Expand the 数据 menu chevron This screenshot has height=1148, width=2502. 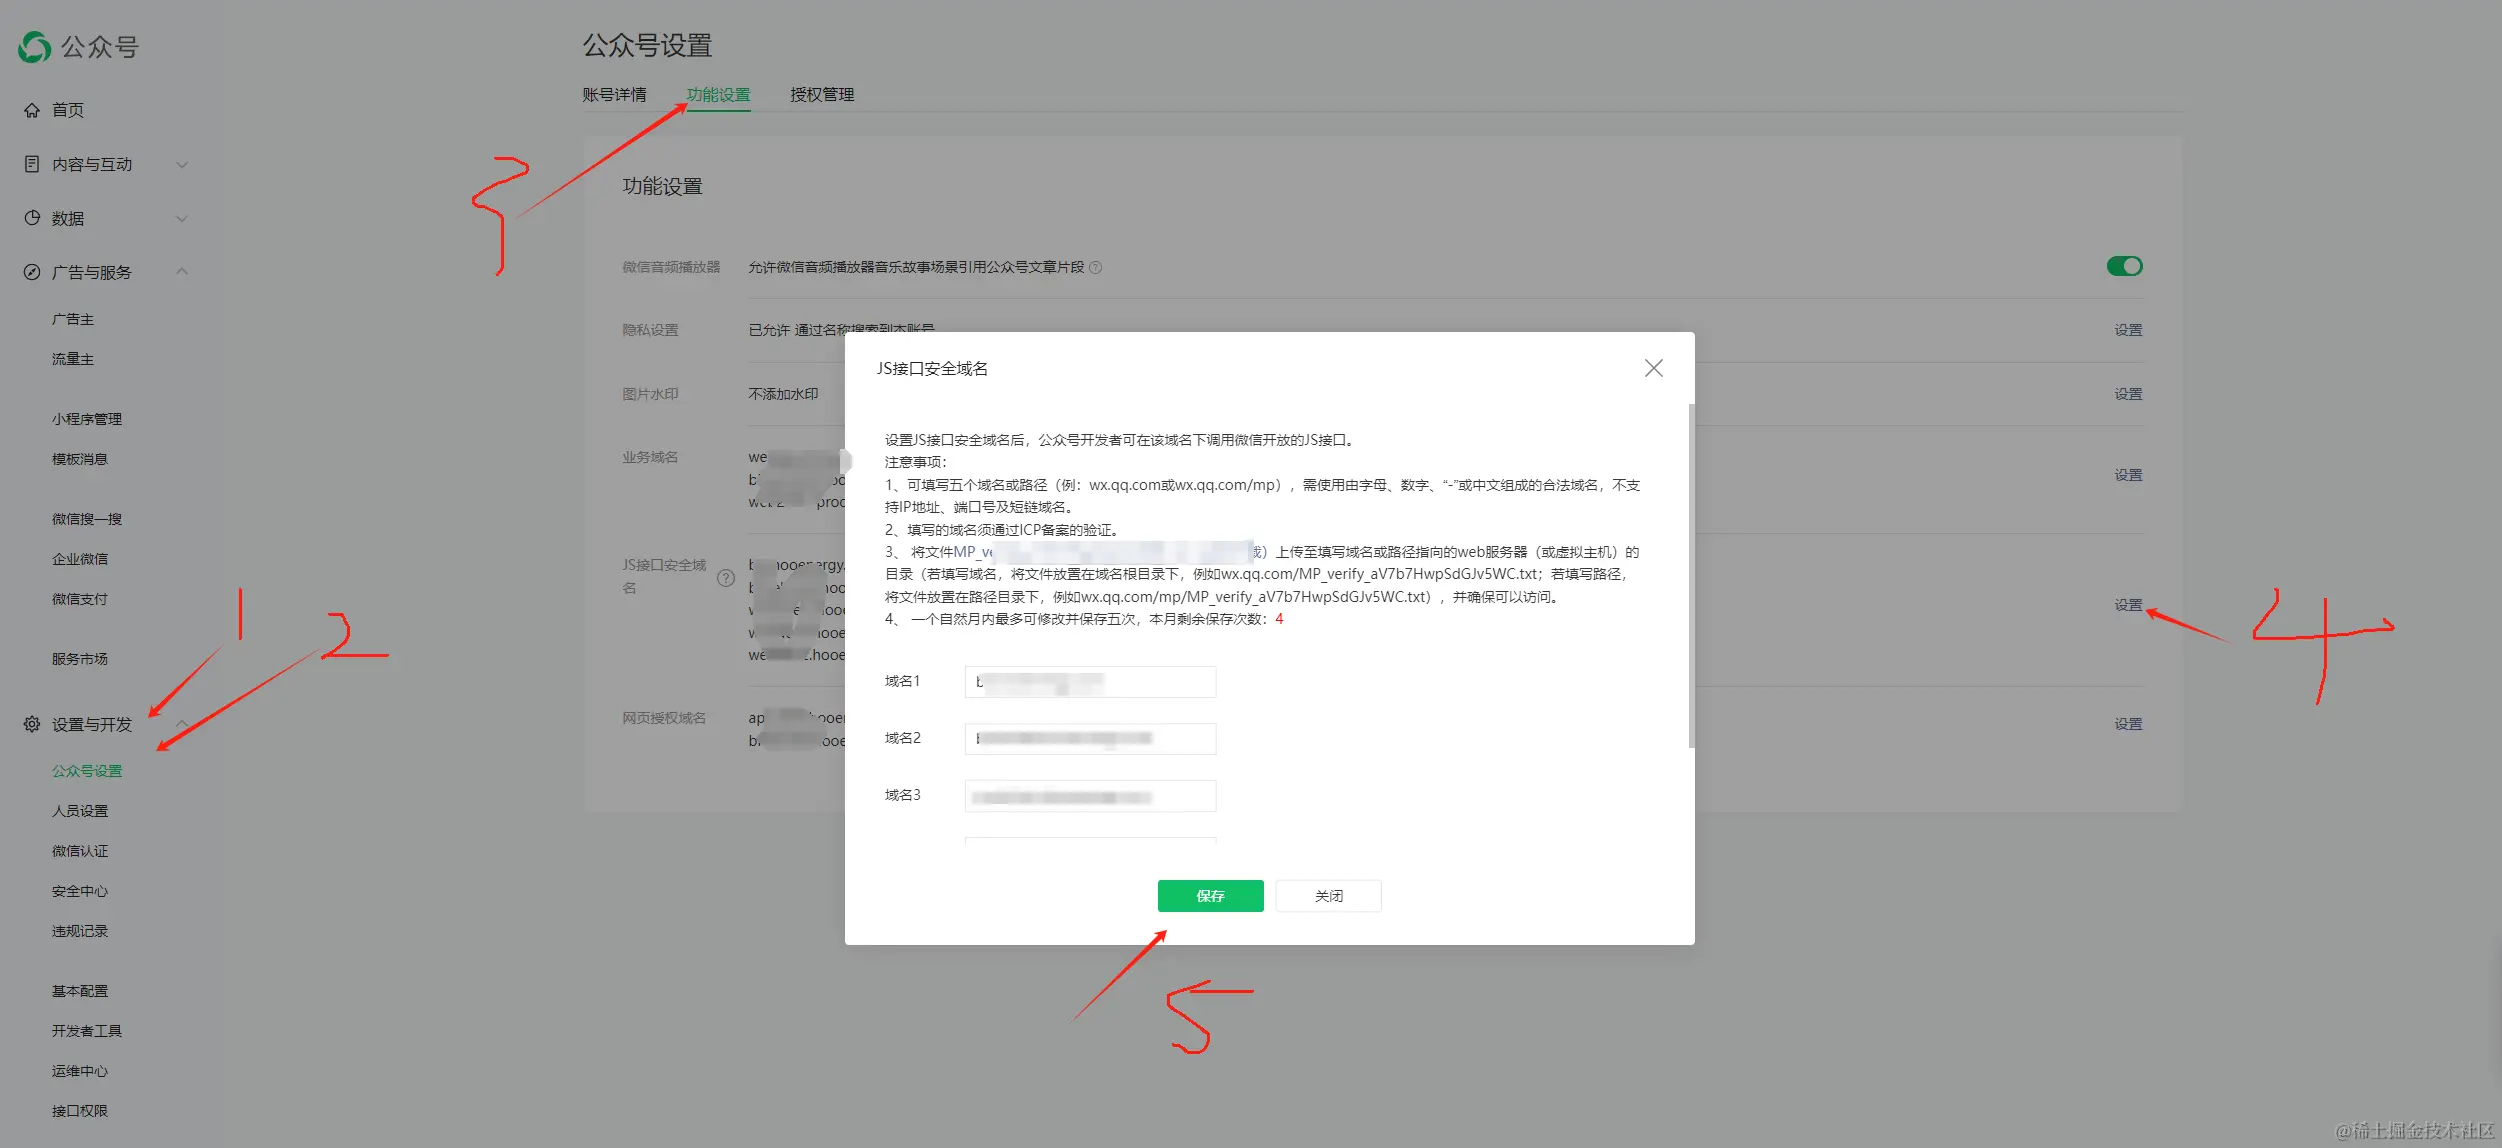(x=182, y=218)
